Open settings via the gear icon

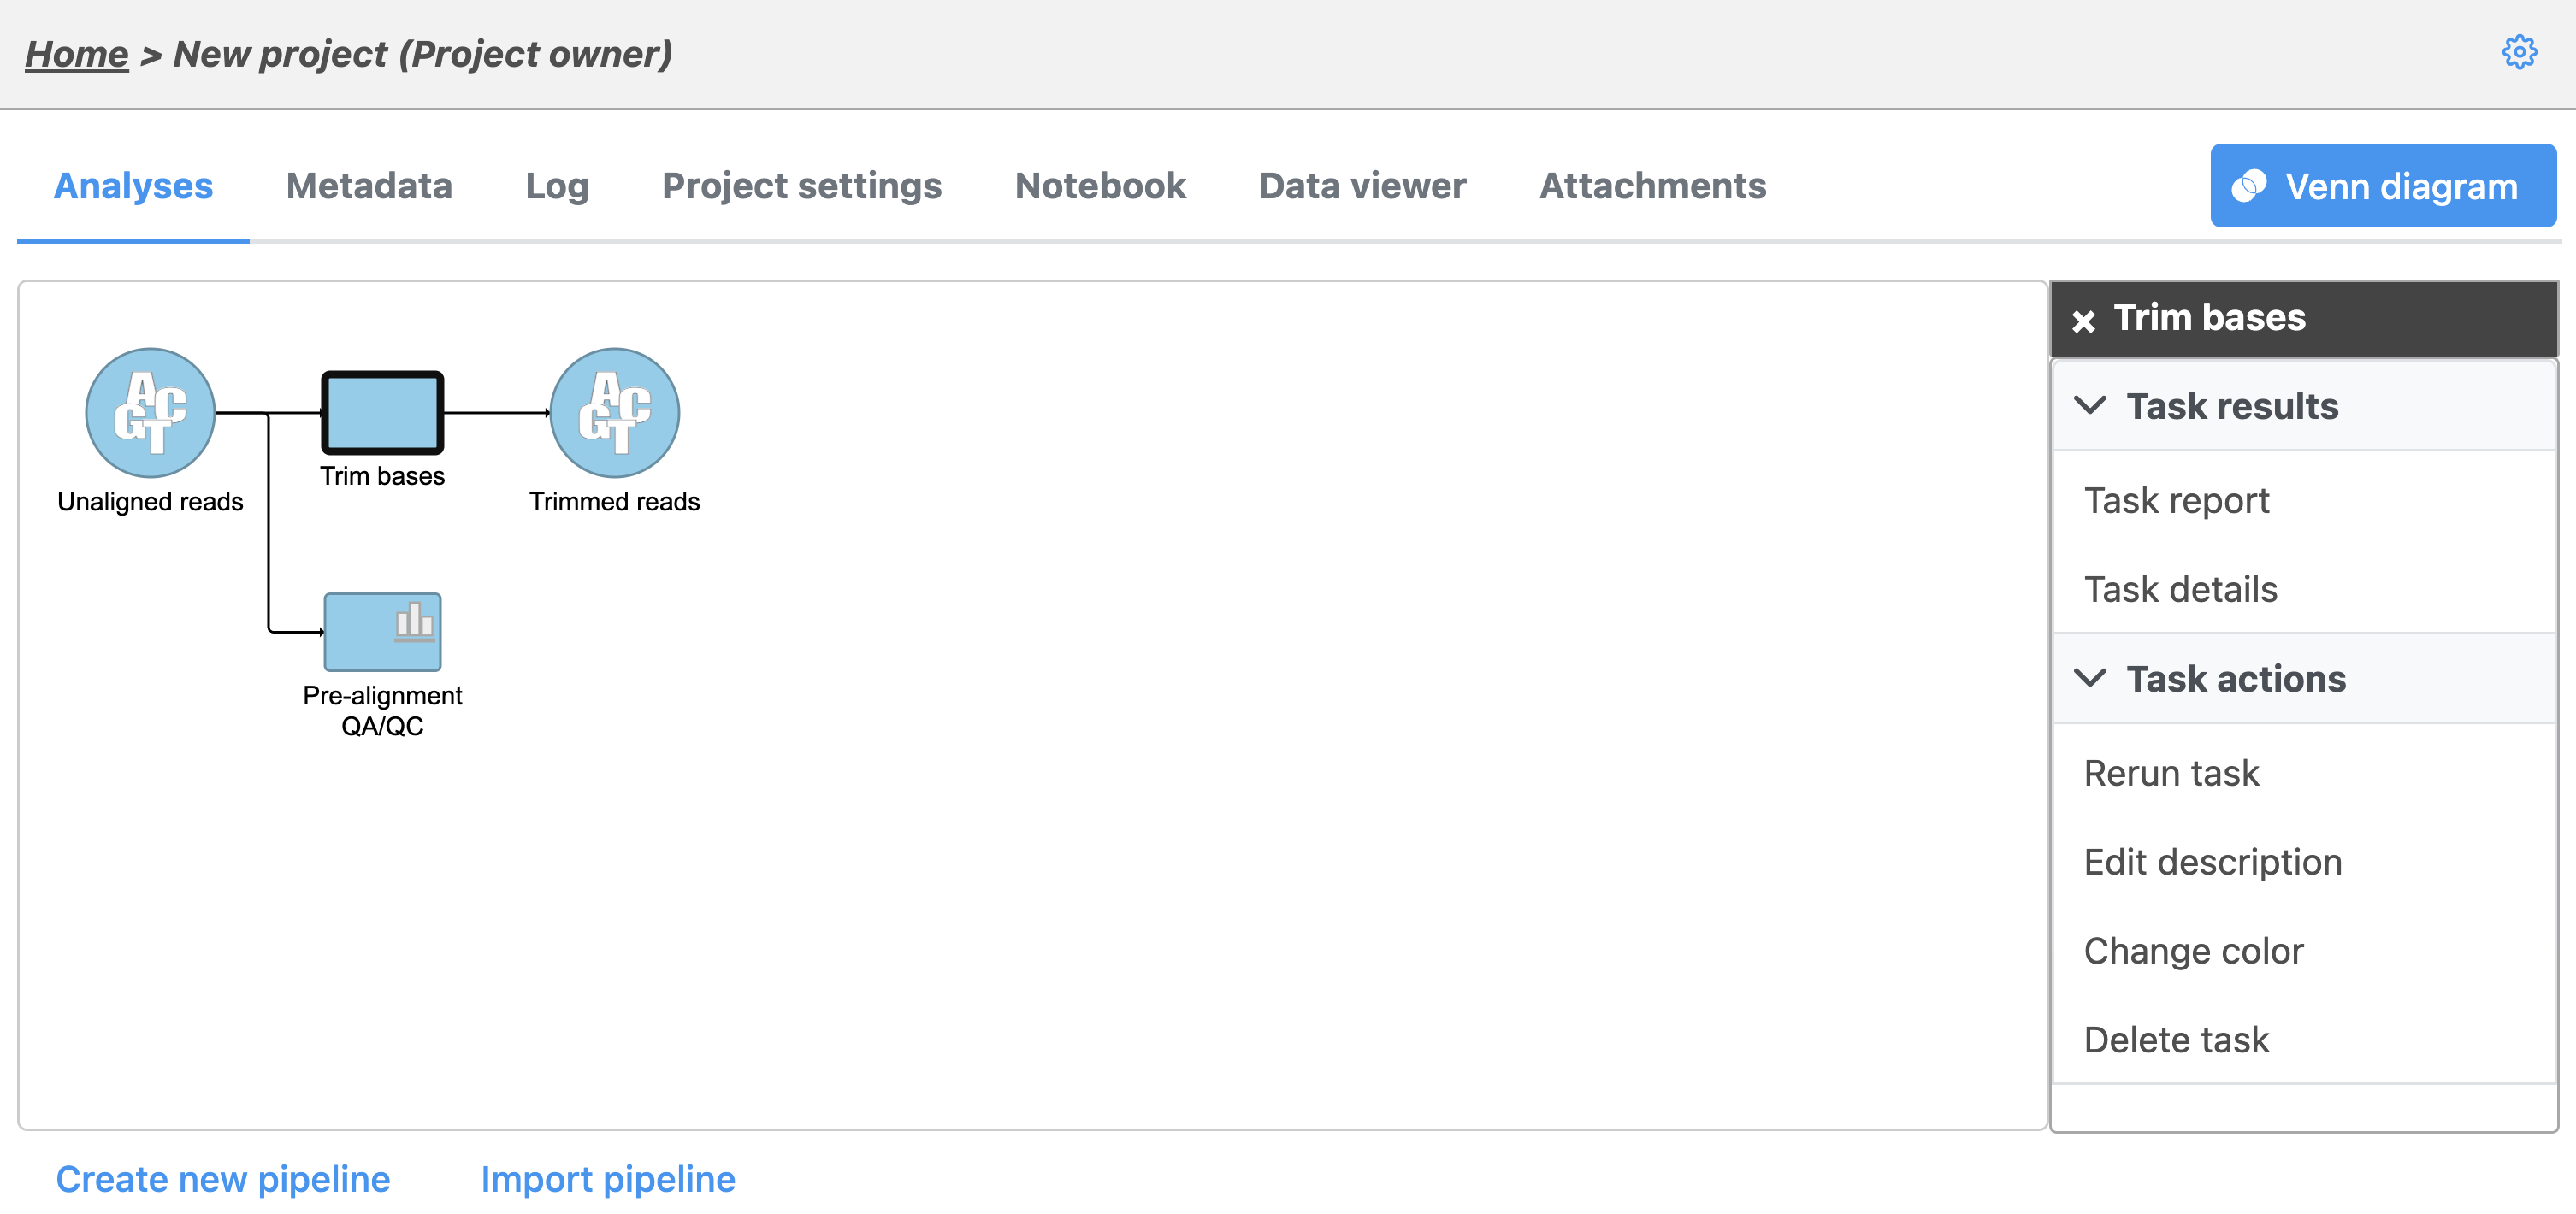2518,52
